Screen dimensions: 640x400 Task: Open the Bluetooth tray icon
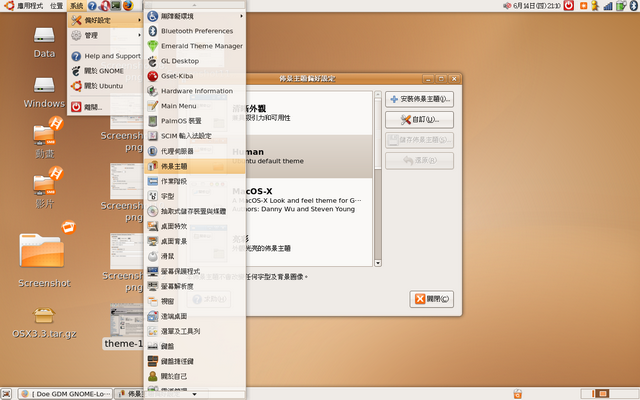pyautogui.click(x=633, y=5)
